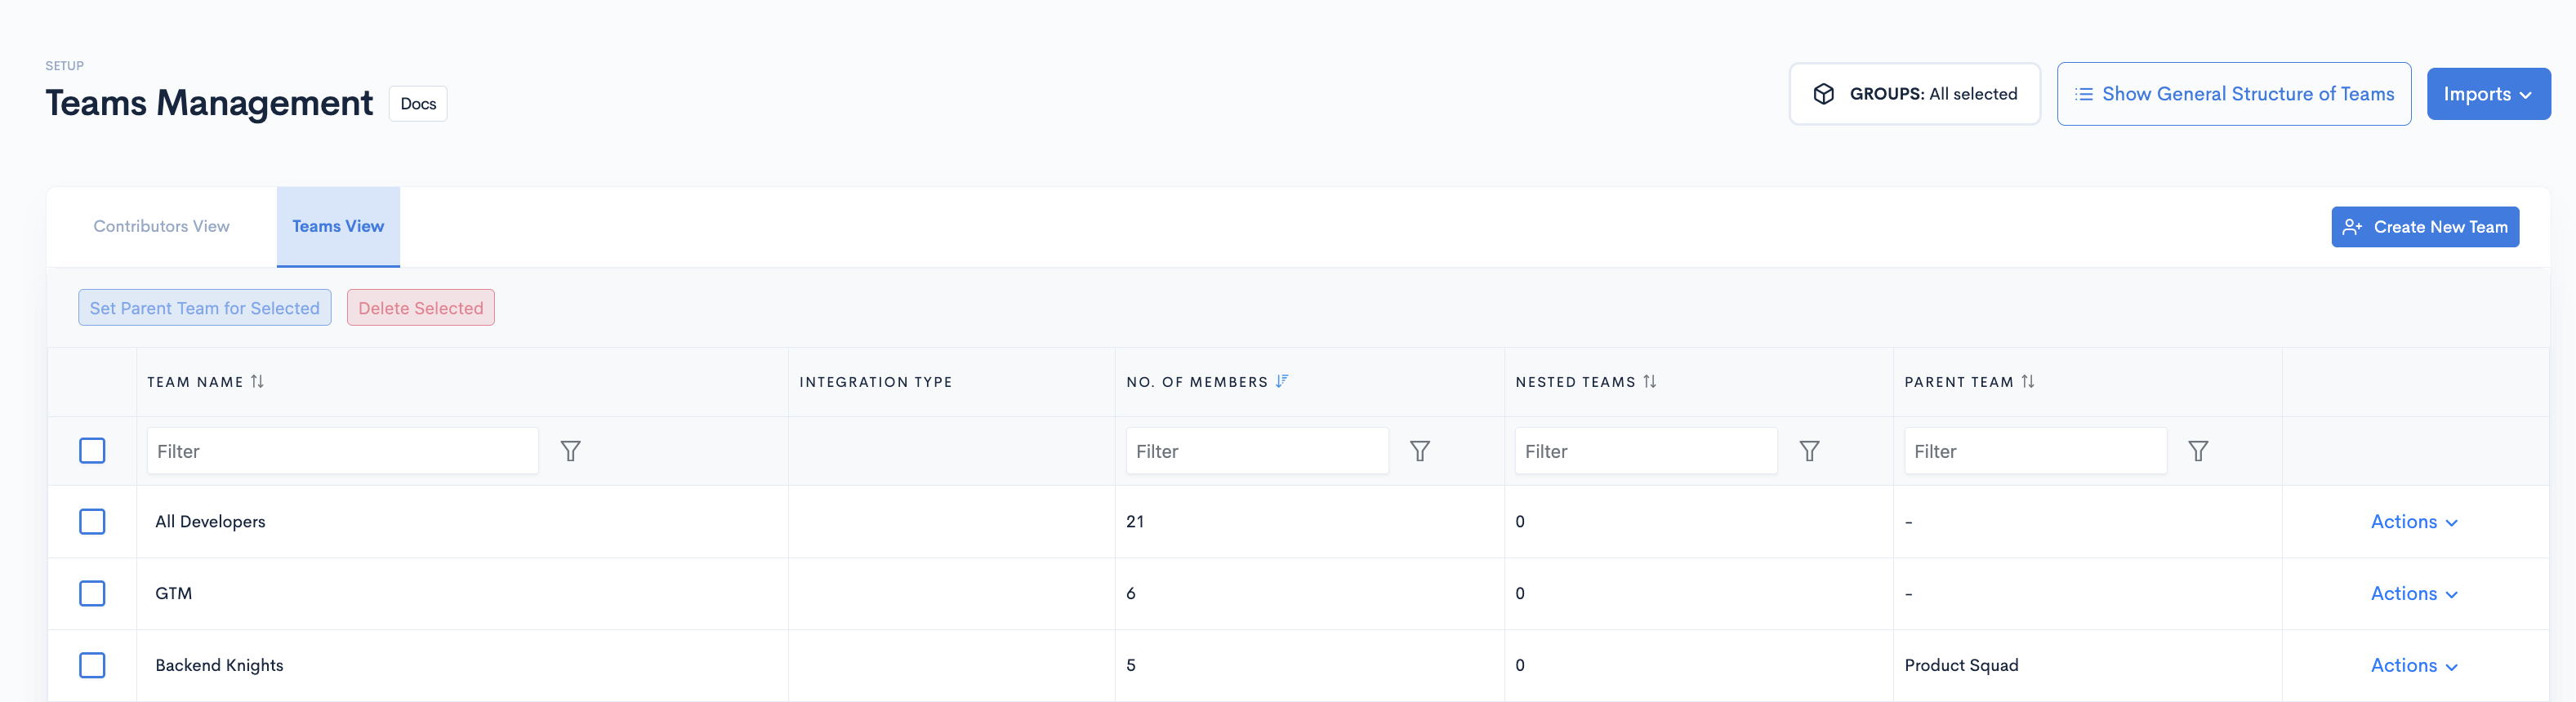2576x702 pixels.
Task: Open the Groups All selected selector
Action: 1914,94
